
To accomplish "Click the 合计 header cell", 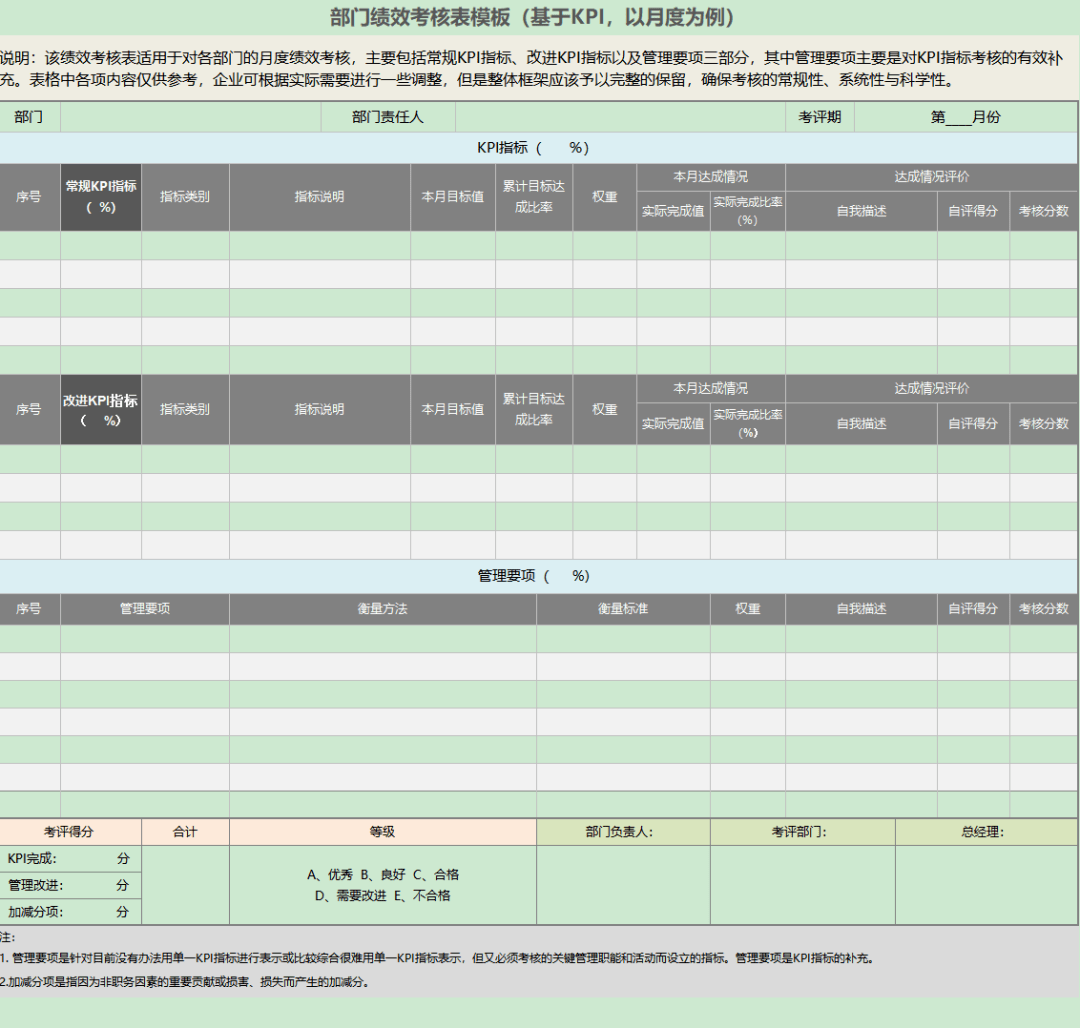I will pos(185,832).
